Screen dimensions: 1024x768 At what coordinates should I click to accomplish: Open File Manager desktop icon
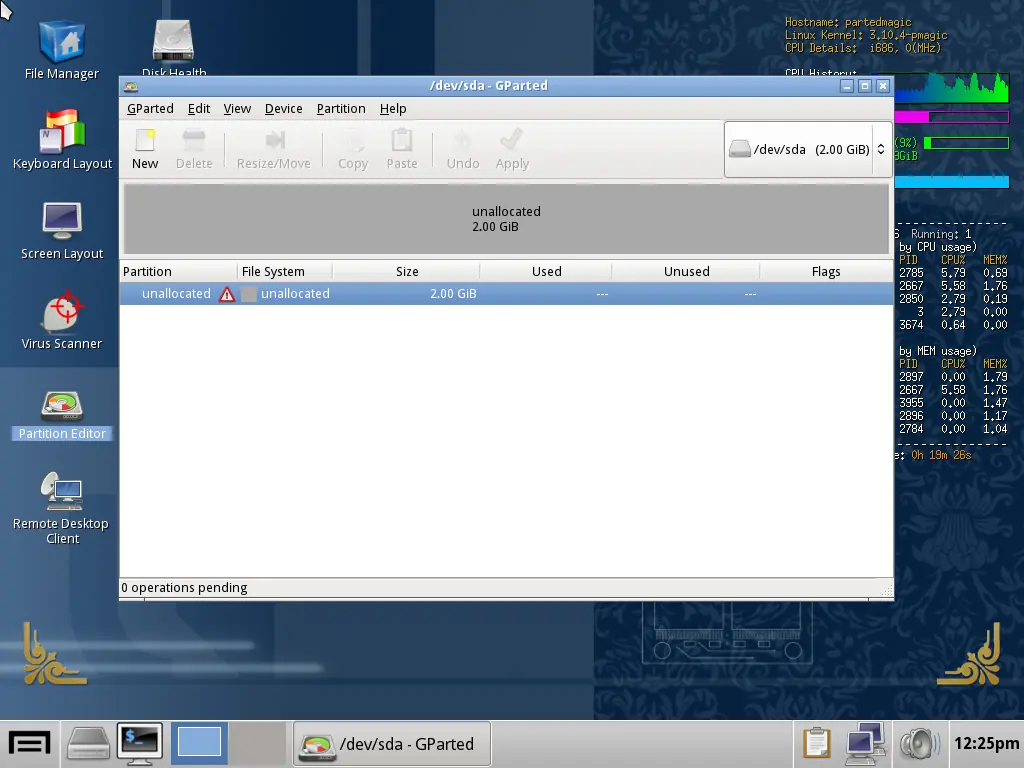(x=62, y=50)
